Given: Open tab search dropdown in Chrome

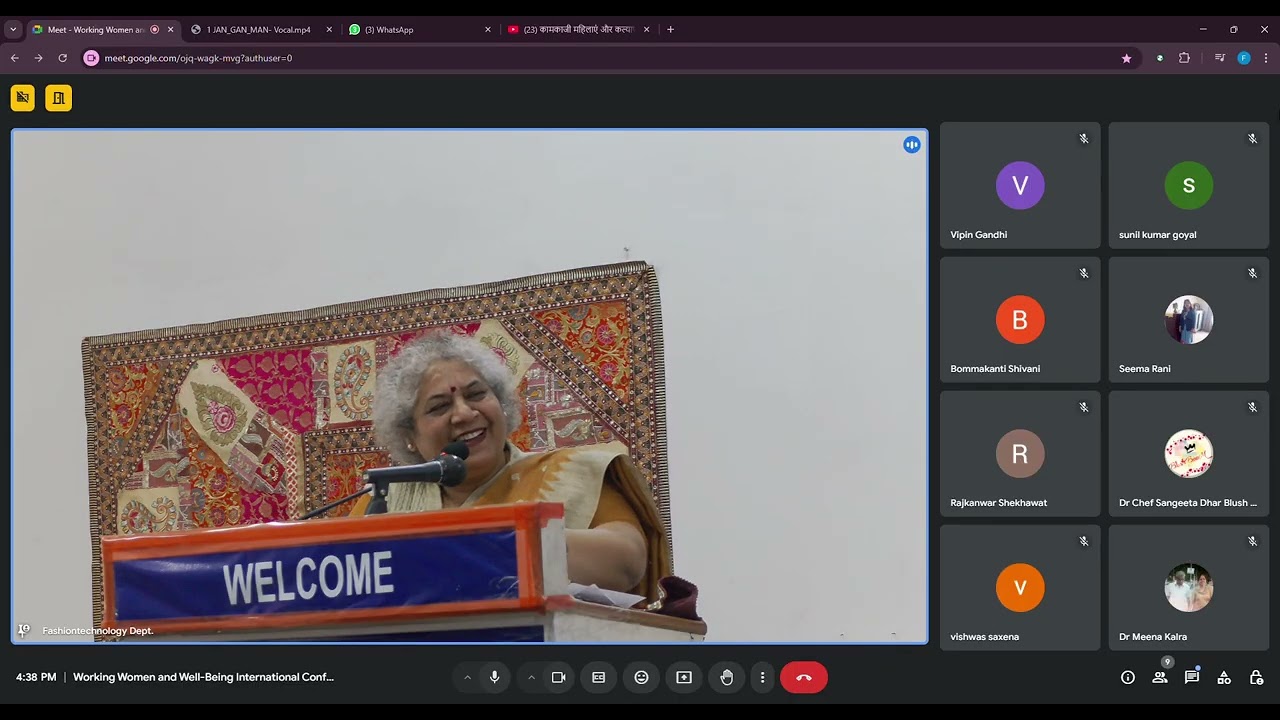Looking at the screenshot, I should pyautogui.click(x=13, y=30).
